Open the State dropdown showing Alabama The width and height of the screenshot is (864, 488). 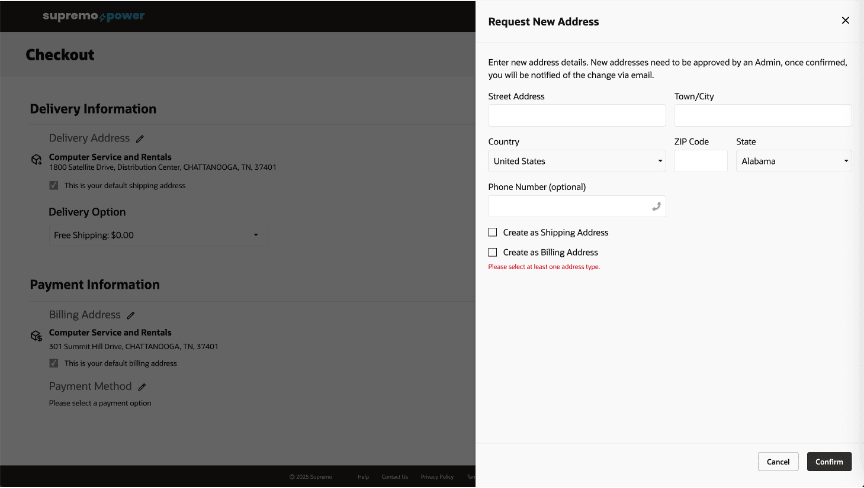point(793,161)
